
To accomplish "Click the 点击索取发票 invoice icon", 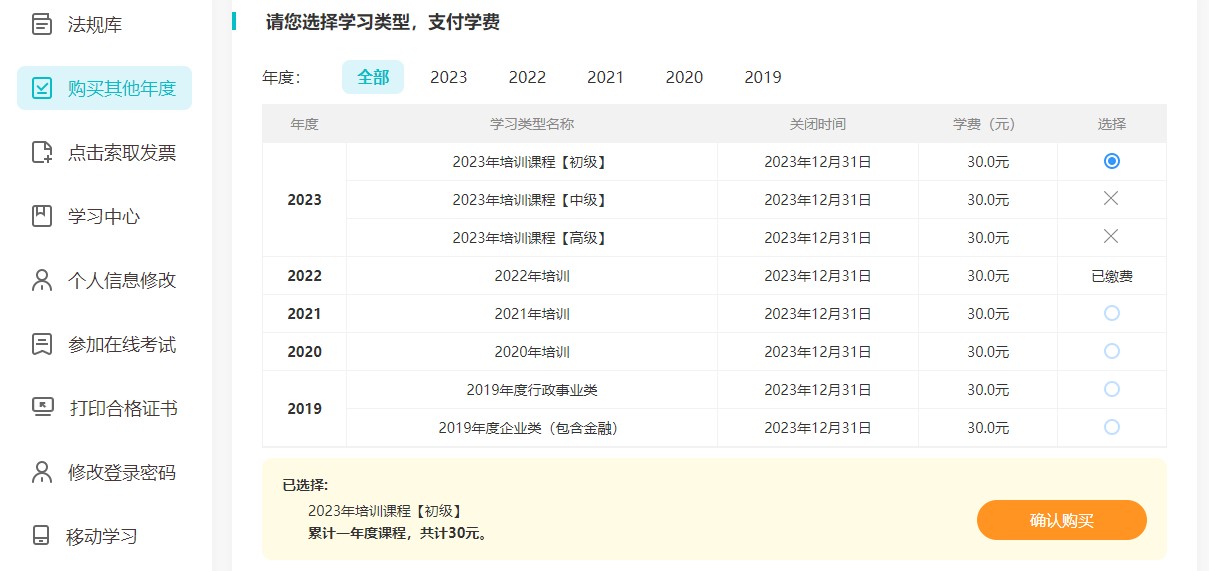I will [42, 152].
